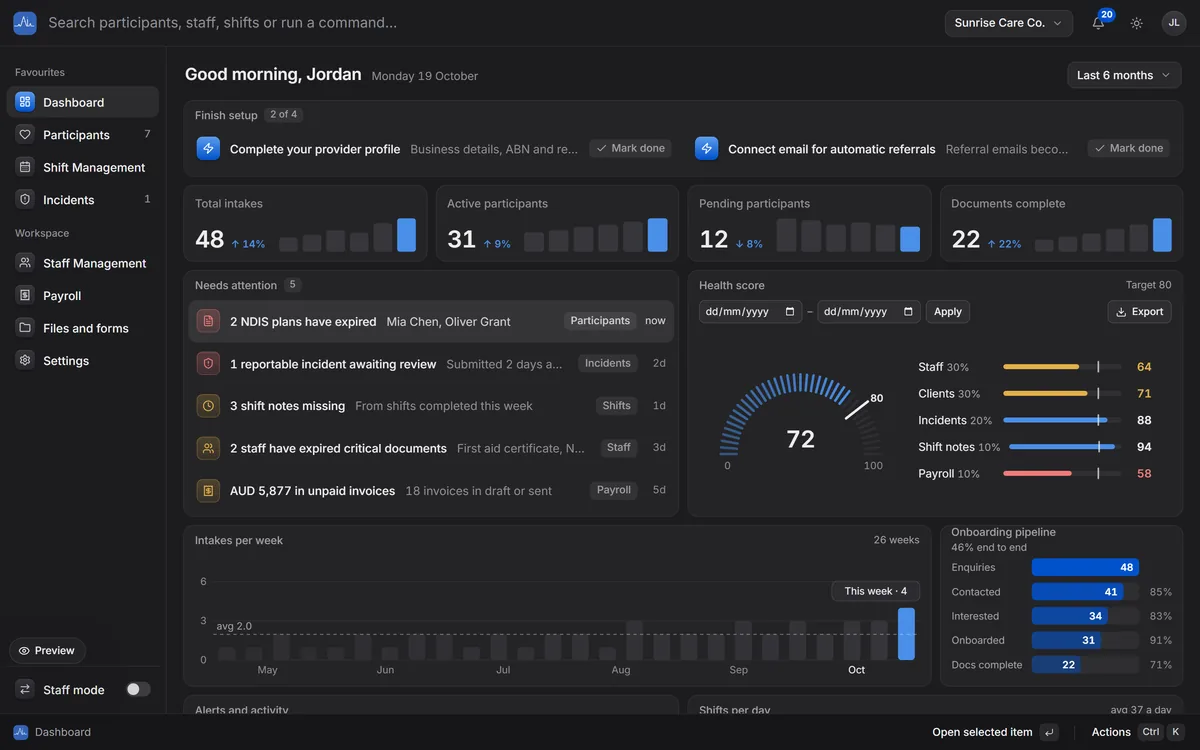Export the health score data
The width and height of the screenshot is (1200, 750).
(x=1139, y=311)
